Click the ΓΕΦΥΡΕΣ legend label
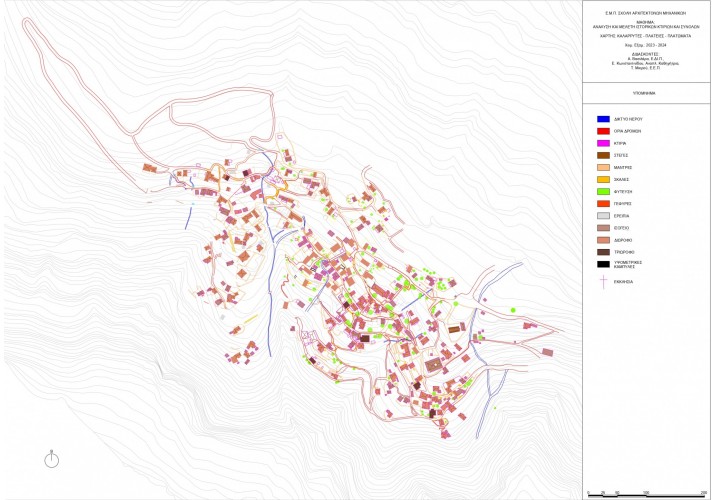Screen dimensions: 715x500 (x=622, y=204)
